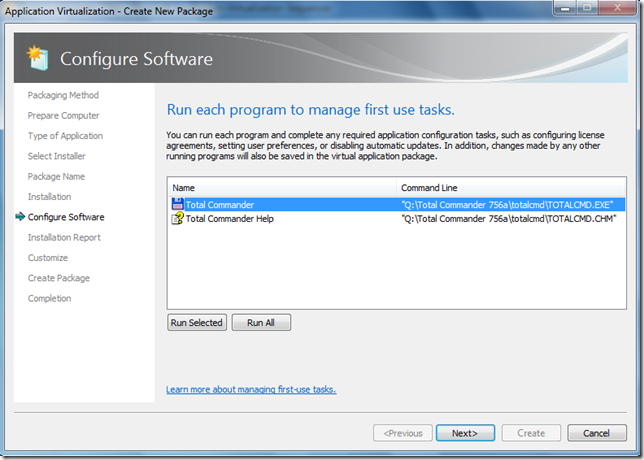The image size is (644, 460).
Task: Maximize the Create New Package window
Action: (588, 8)
